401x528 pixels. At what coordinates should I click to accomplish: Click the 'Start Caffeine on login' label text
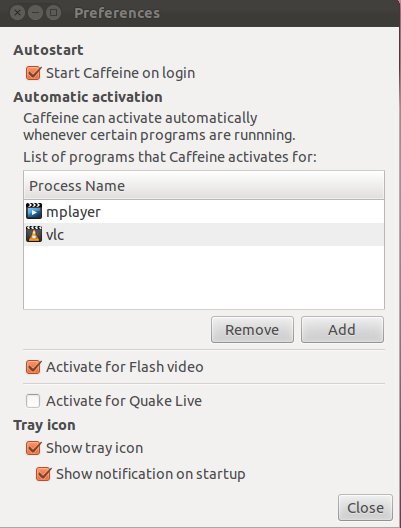[x=121, y=73]
